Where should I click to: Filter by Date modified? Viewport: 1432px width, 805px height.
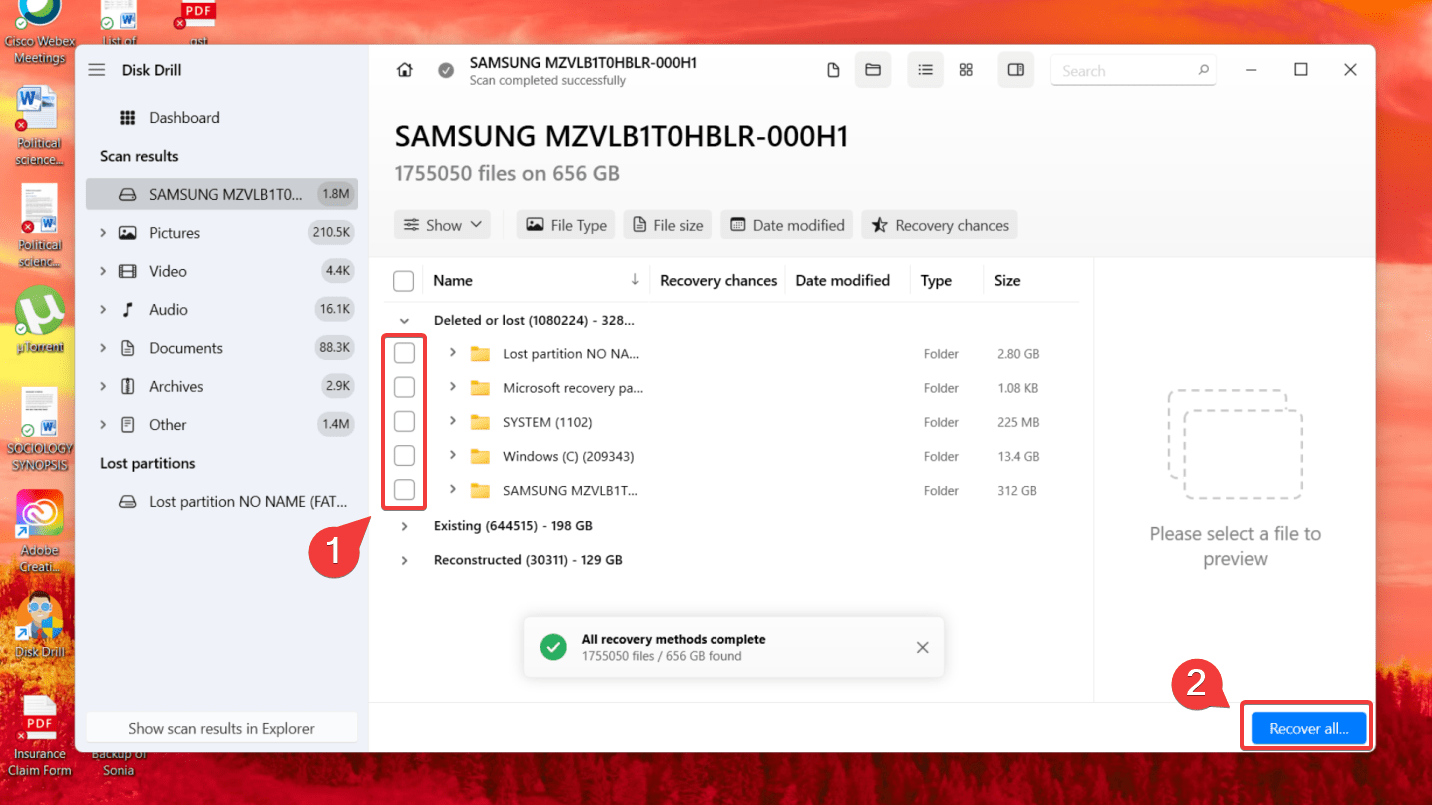coord(787,225)
